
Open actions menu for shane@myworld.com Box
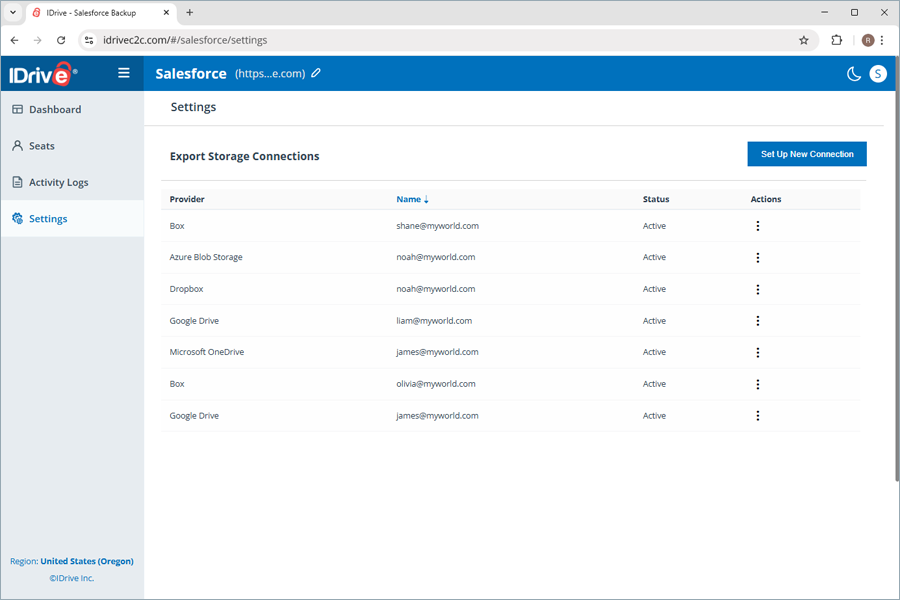point(758,226)
